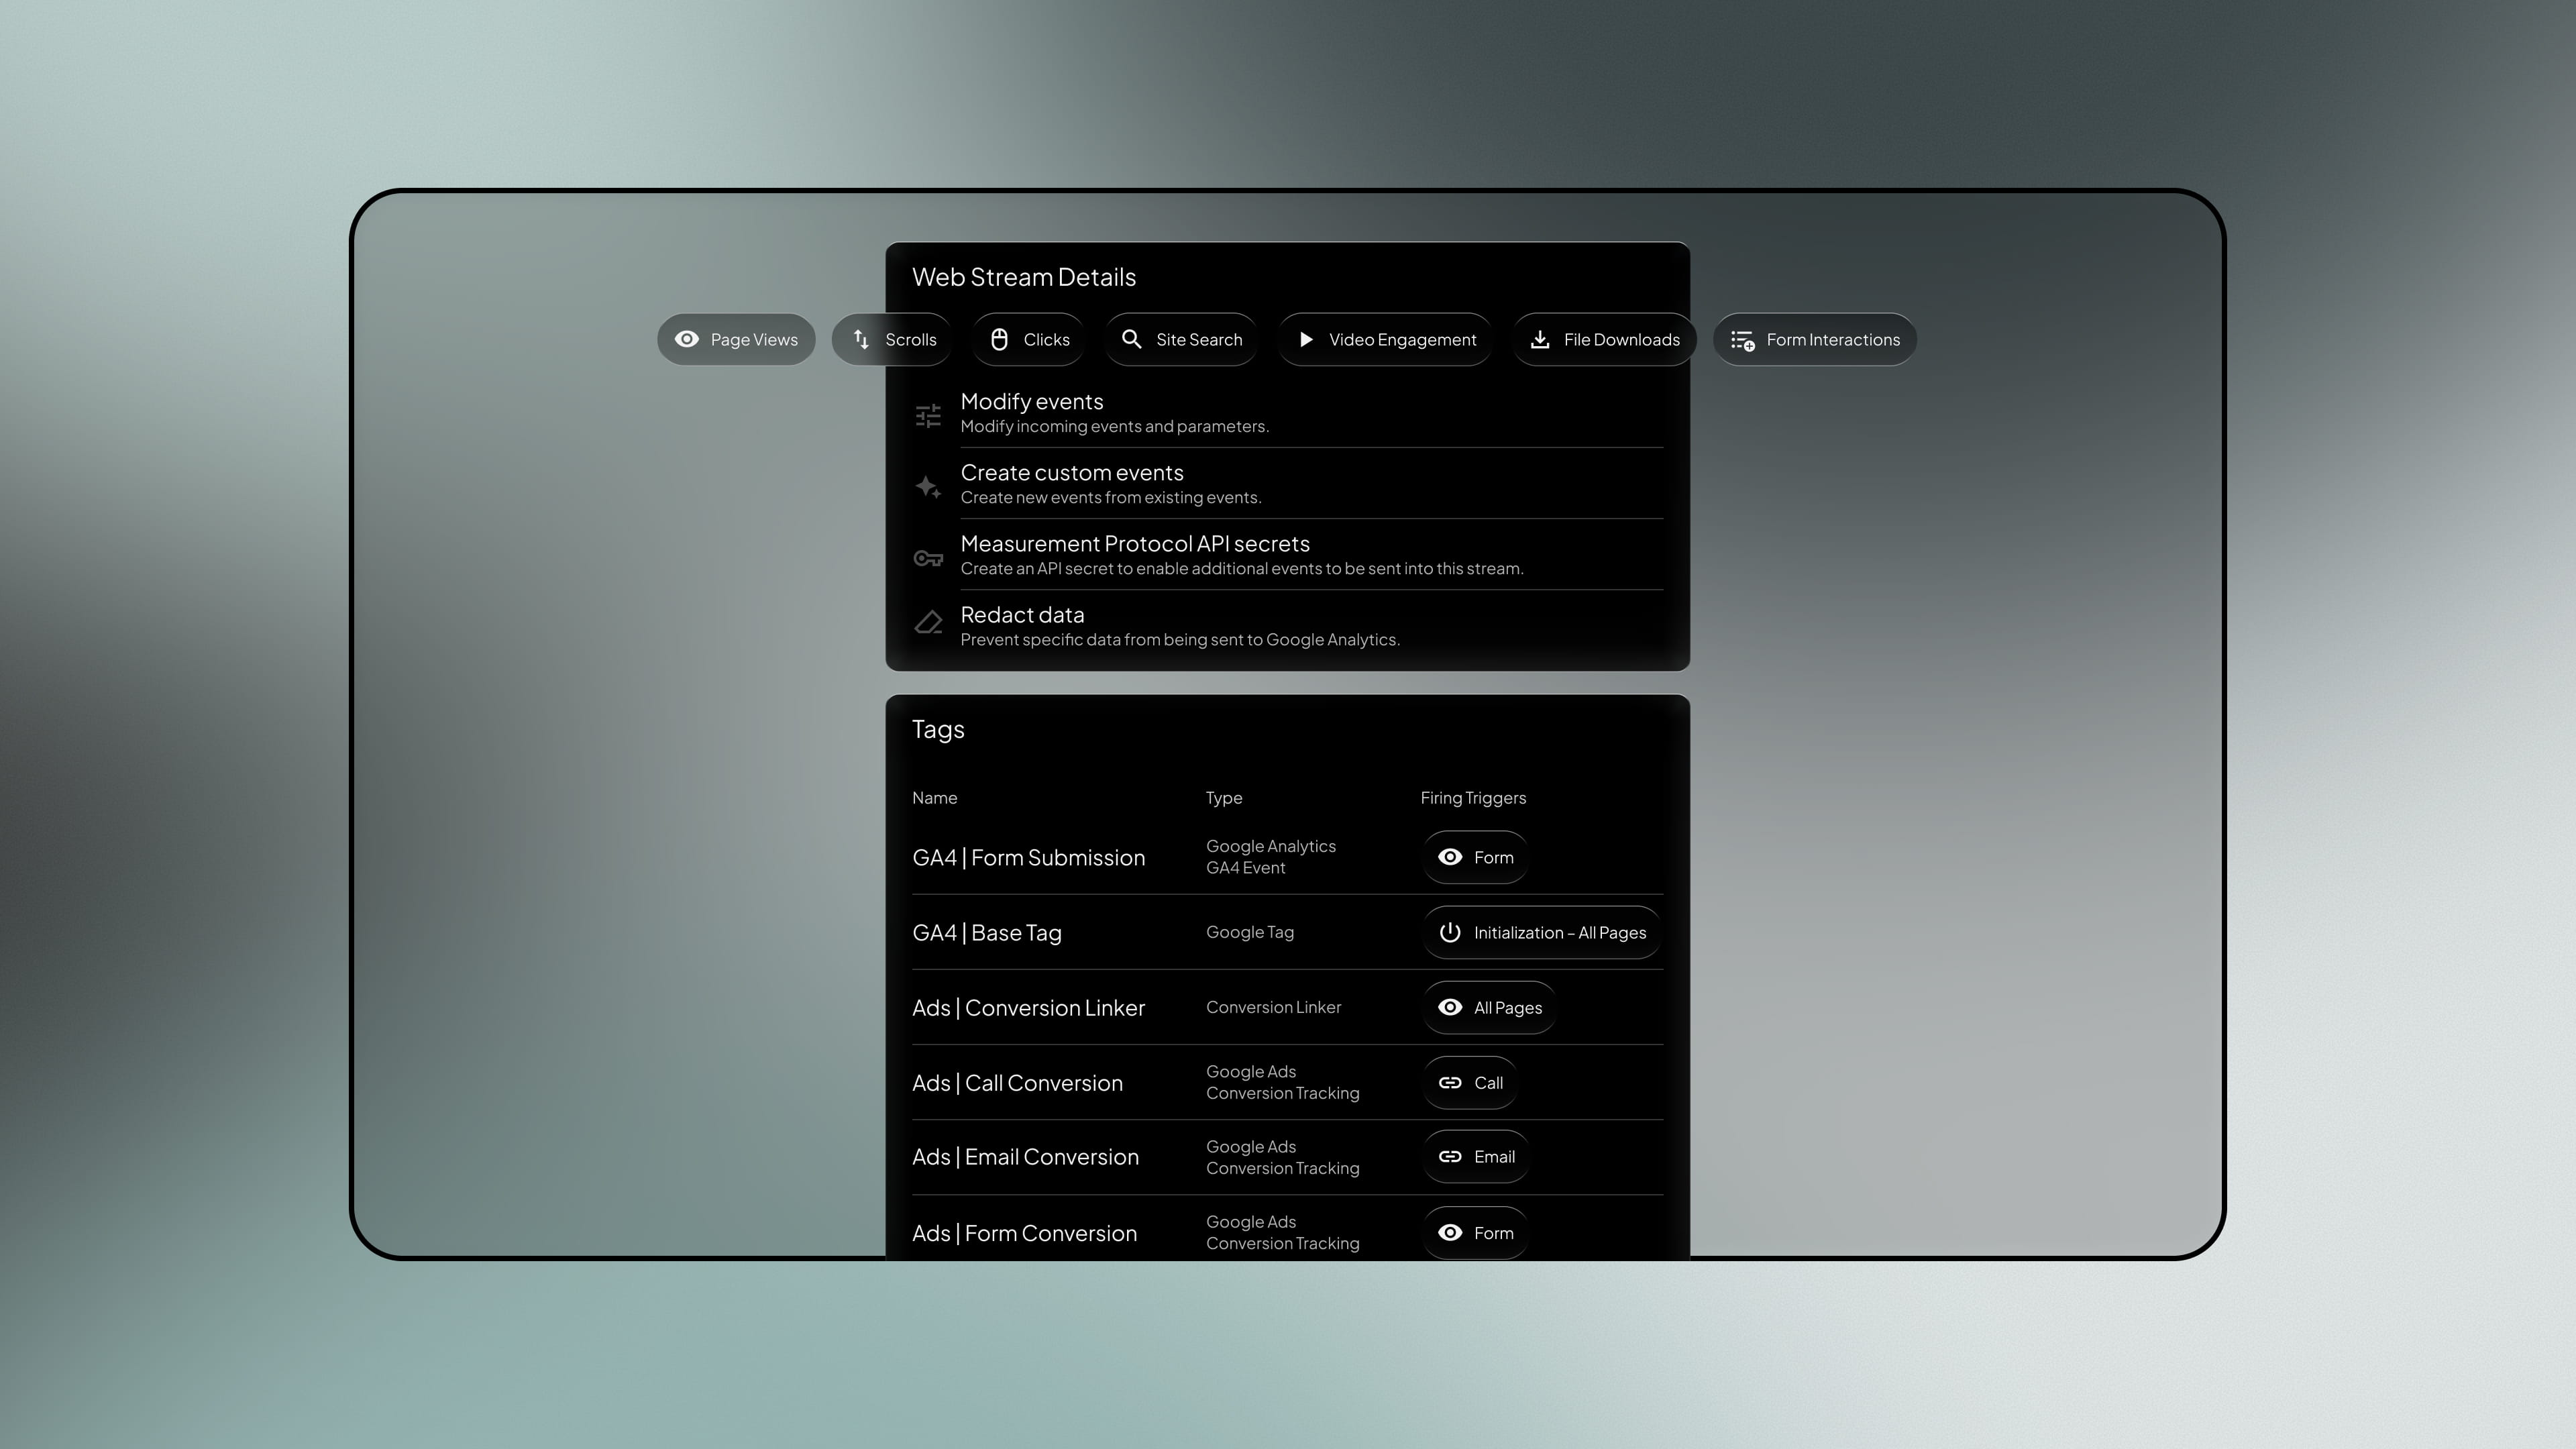Click the eye icon in Ads Form Conversion trigger
This screenshot has height=1449, width=2576.
click(x=1450, y=1233)
